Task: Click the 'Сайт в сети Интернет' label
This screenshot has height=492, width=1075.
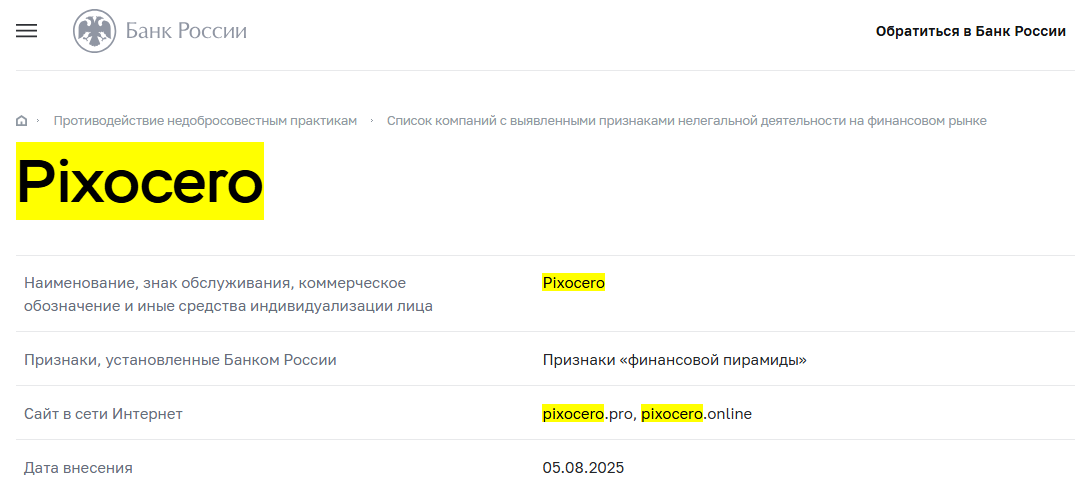Action: click(x=104, y=414)
